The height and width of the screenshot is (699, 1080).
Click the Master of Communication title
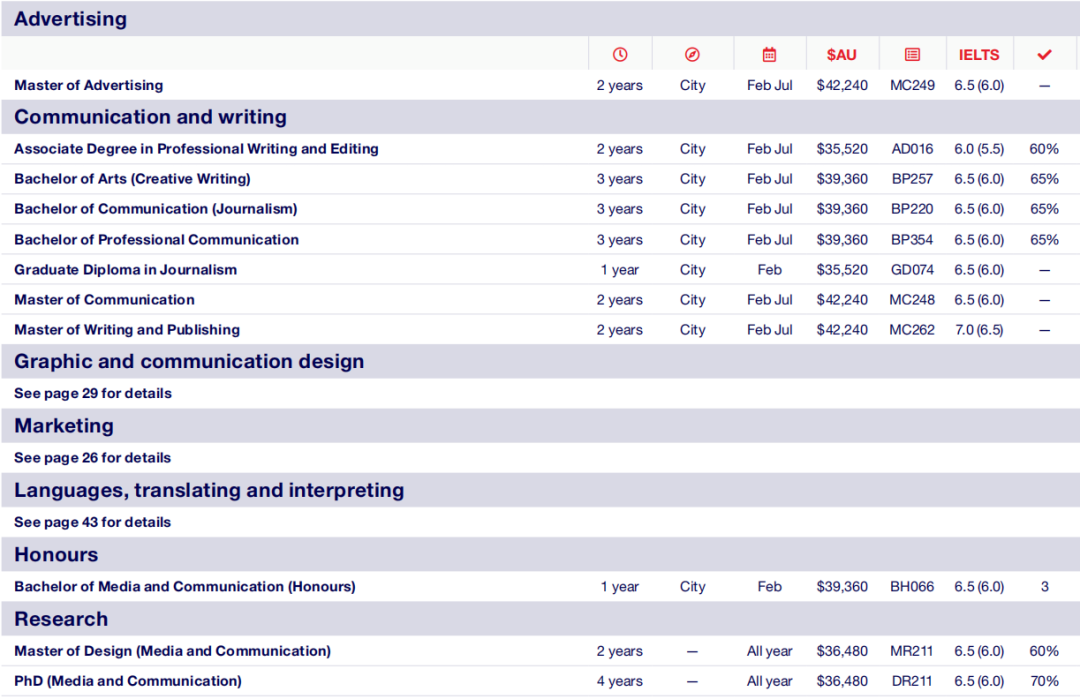104,300
